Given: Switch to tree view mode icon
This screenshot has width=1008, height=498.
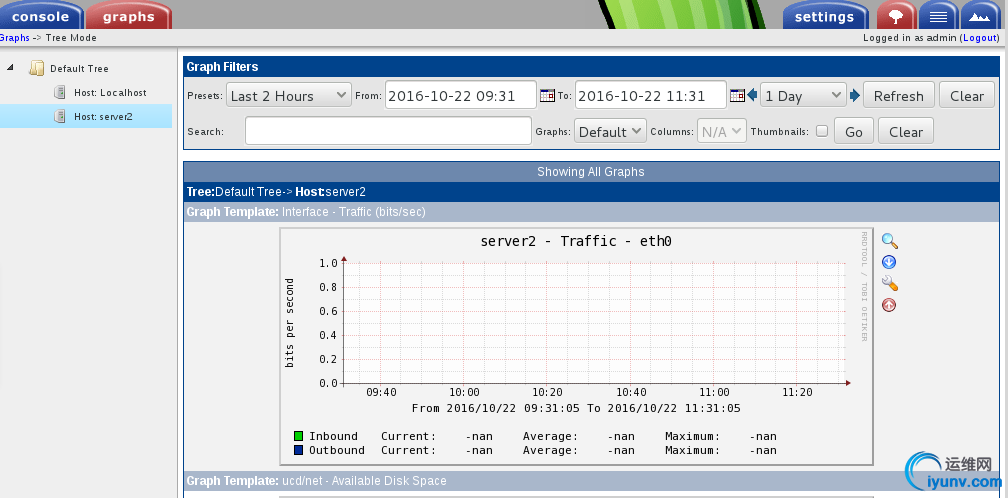Looking at the screenshot, I should click(x=896, y=16).
